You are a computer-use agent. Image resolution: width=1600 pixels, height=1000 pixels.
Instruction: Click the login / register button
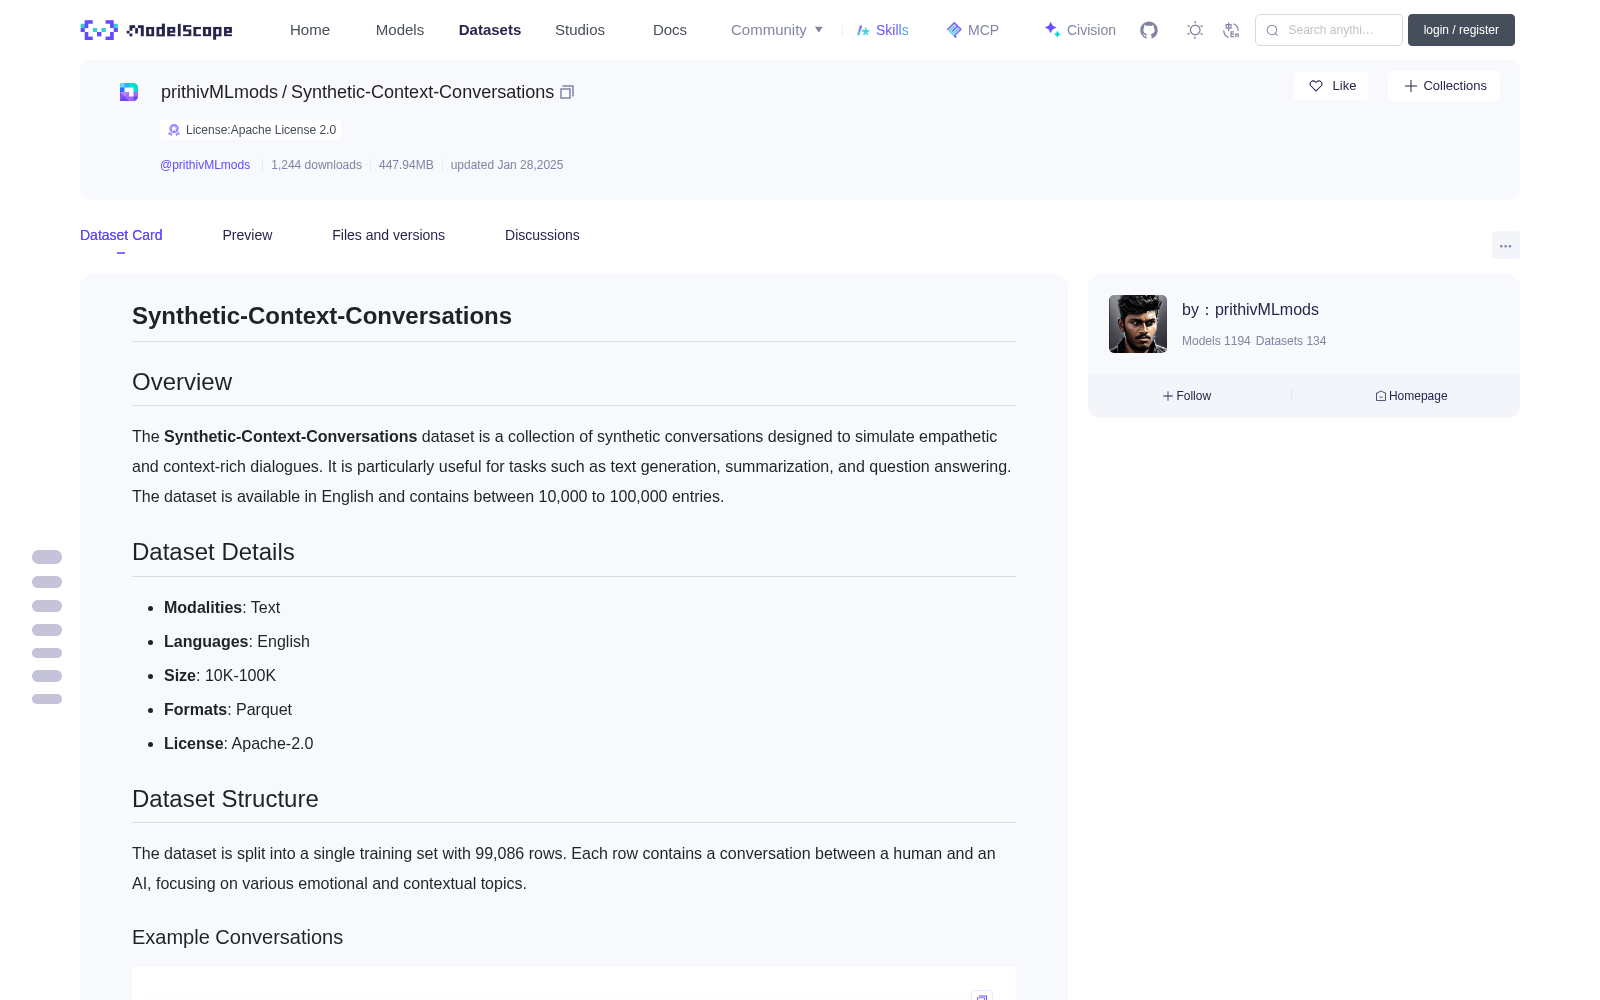coord(1461,30)
